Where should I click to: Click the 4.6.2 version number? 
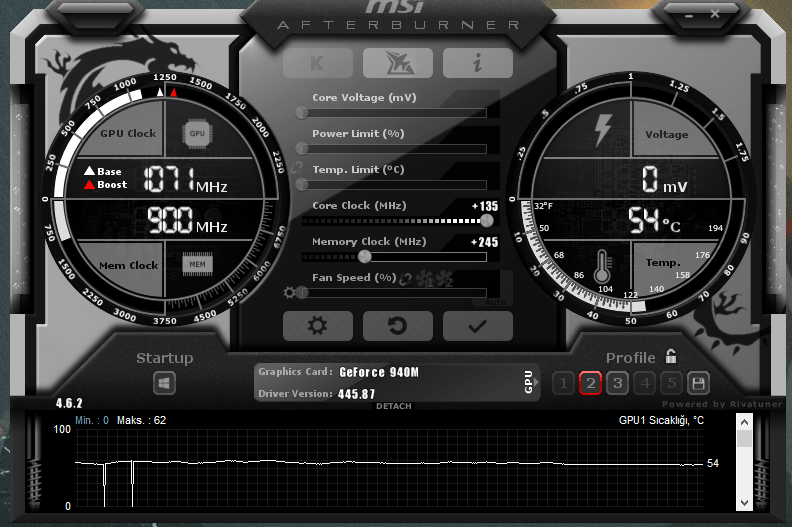coord(69,403)
